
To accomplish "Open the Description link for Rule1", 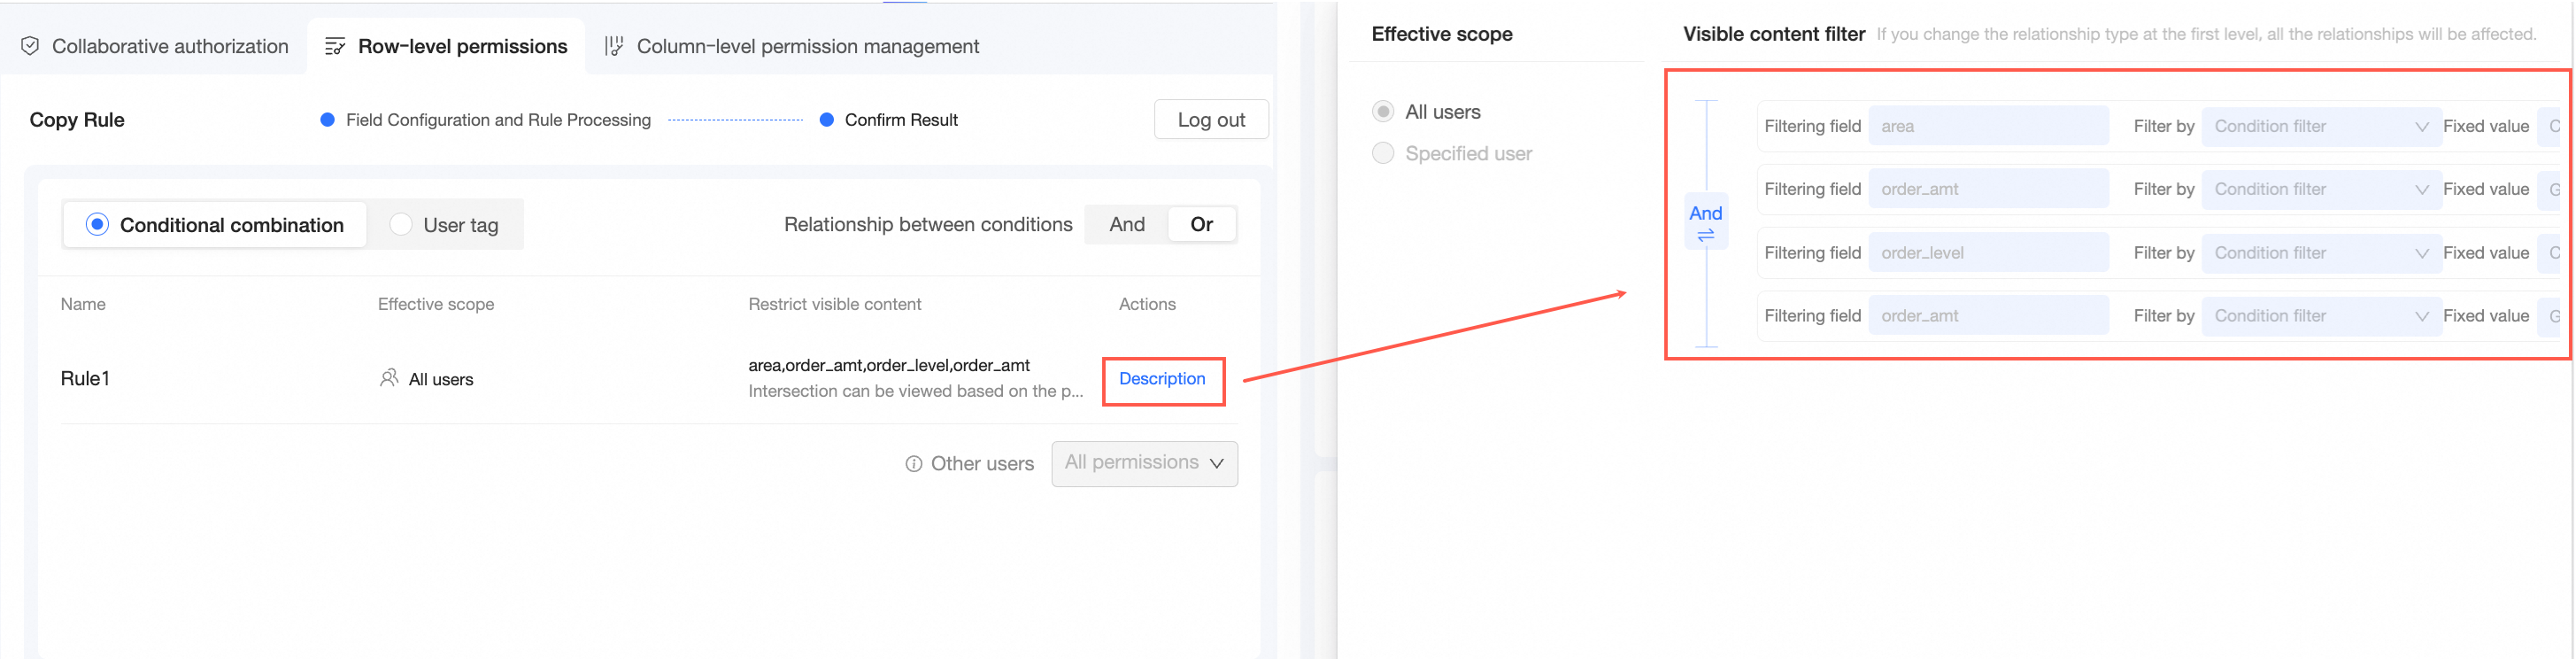I will 1162,379.
